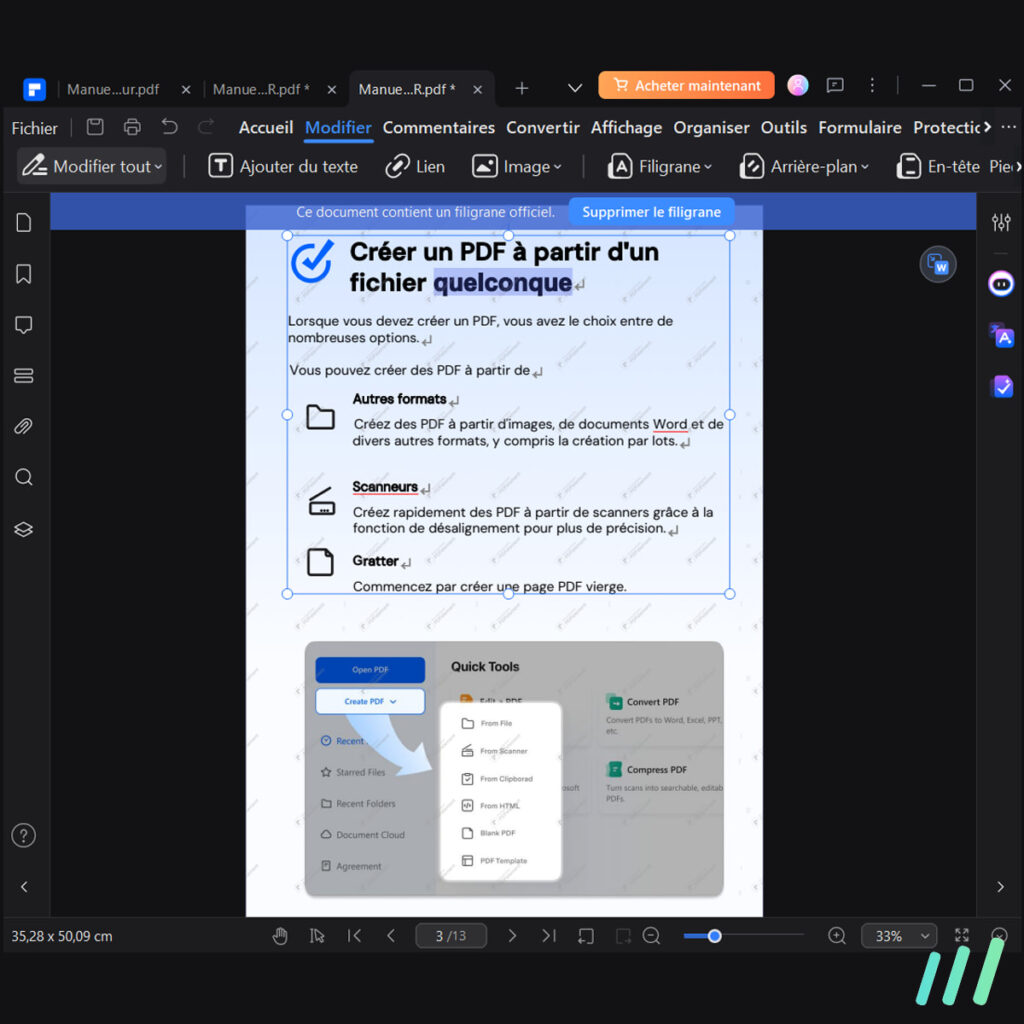The height and width of the screenshot is (1024, 1024).
Task: Switch to the Commentaires tab
Action: pos(438,127)
